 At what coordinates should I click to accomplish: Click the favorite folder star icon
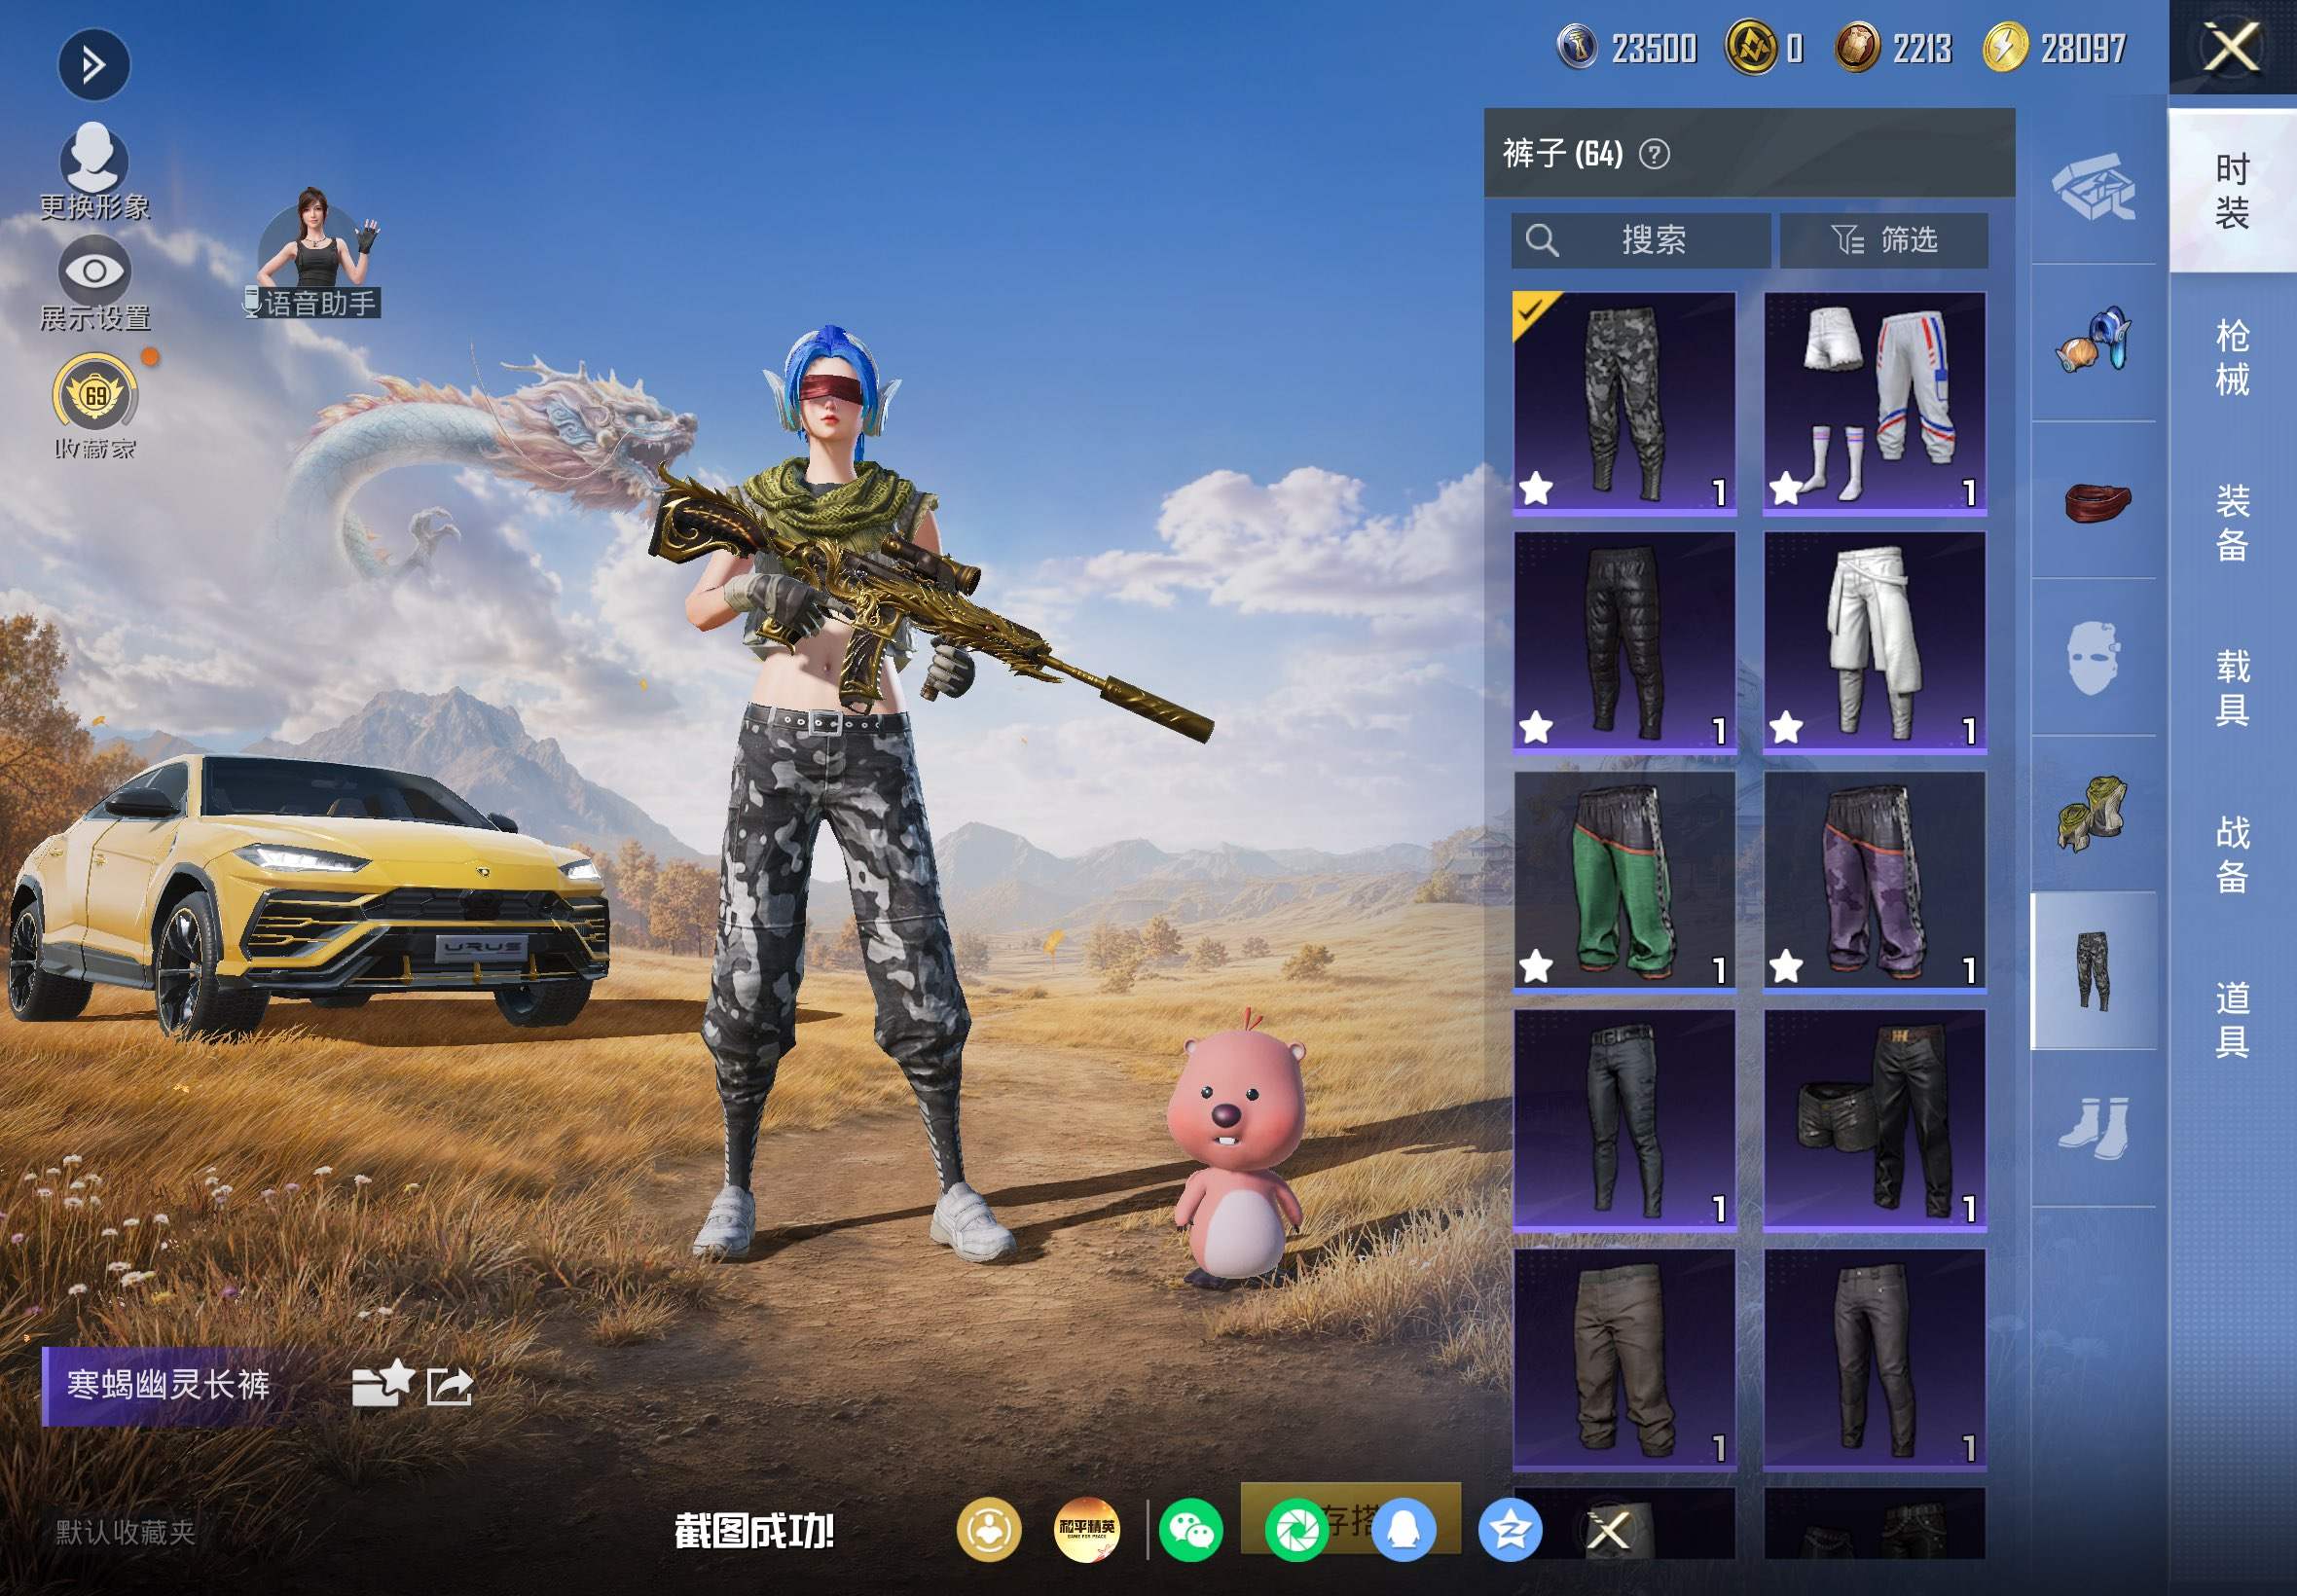coord(383,1384)
